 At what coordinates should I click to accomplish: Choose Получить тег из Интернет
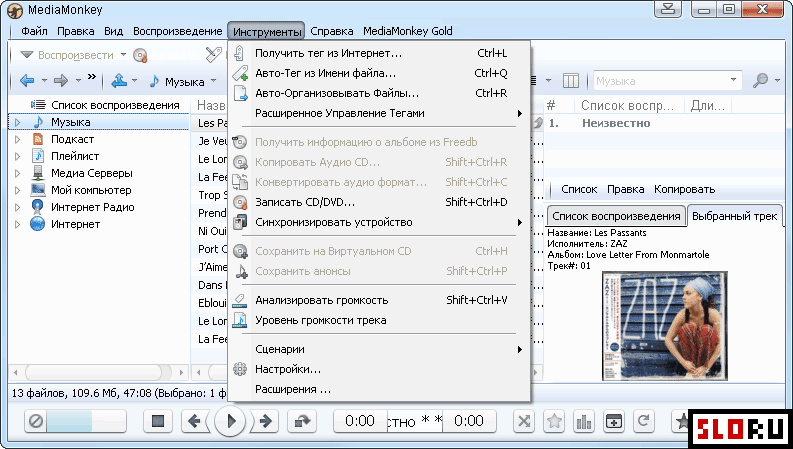click(379, 53)
